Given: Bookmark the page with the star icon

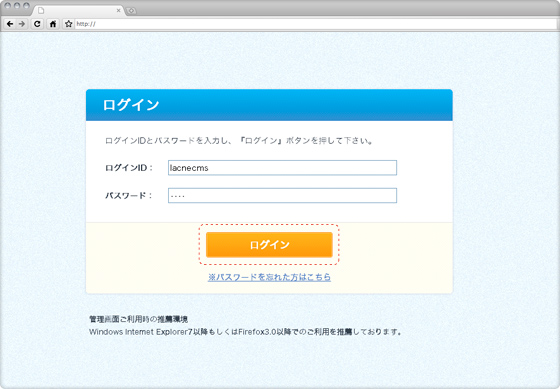Looking at the screenshot, I should pos(69,24).
